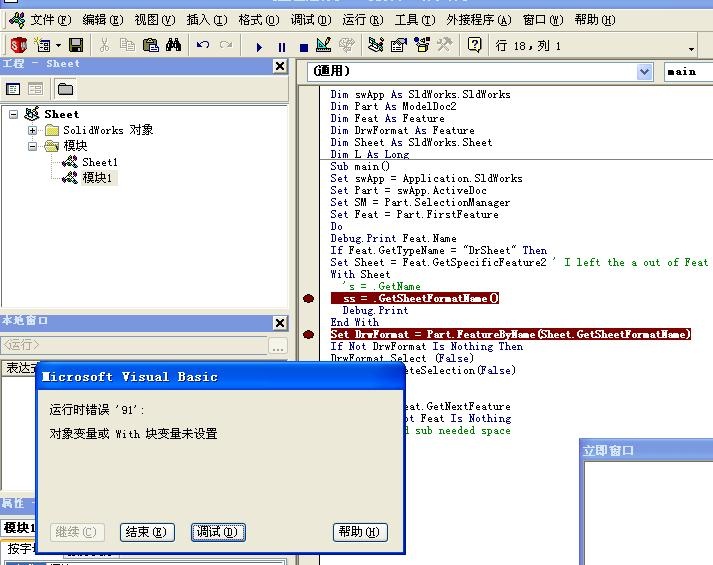Click the 'Debug.Print Feat.Name' code line
Viewport: 713px width, 565px height.
(393, 239)
